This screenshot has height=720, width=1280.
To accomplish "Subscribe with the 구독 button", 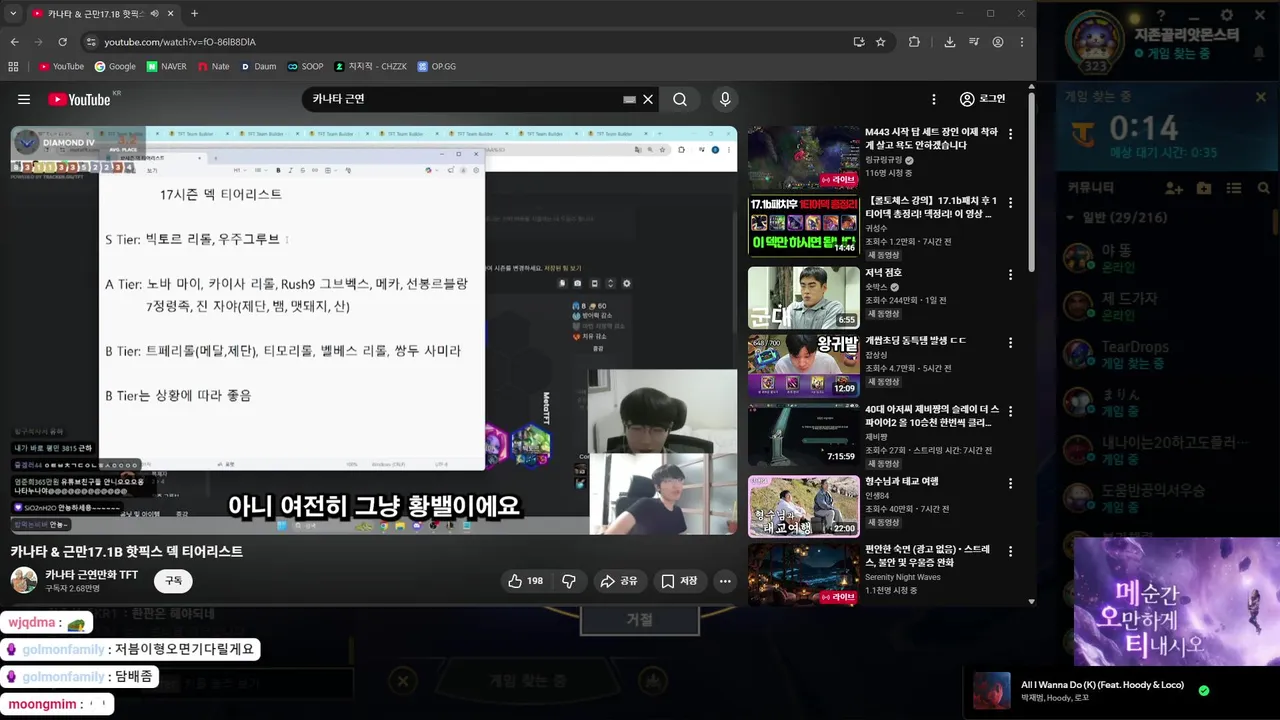I will click(x=173, y=580).
